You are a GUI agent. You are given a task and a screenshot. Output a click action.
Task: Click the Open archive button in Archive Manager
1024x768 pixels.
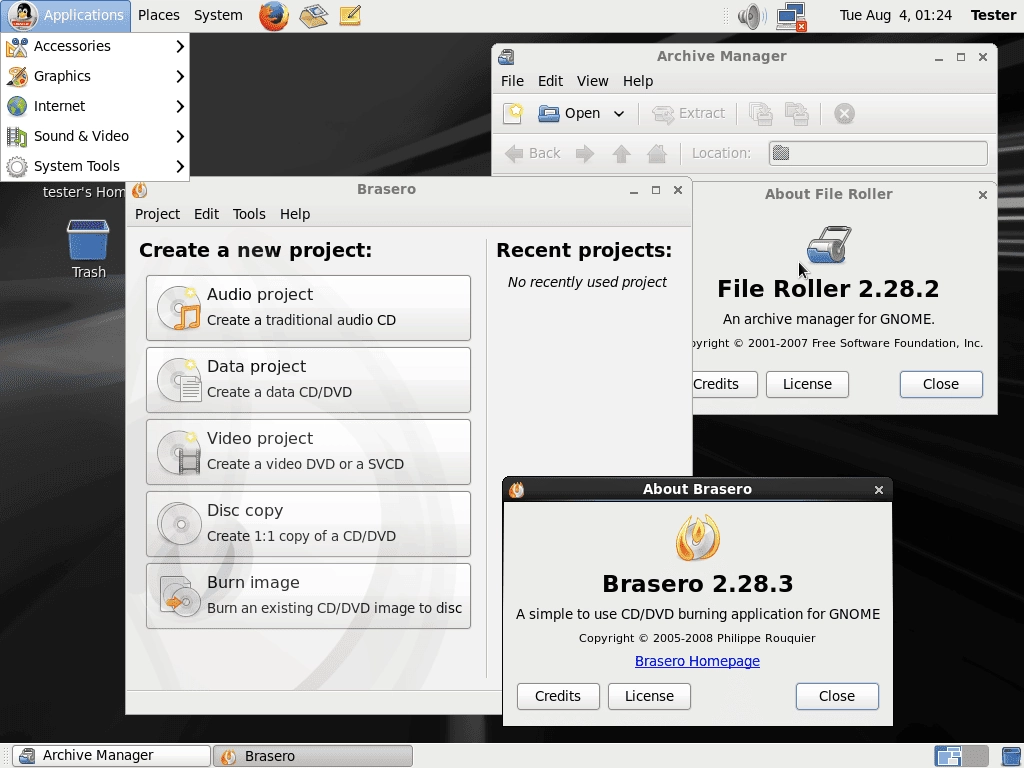(x=569, y=114)
